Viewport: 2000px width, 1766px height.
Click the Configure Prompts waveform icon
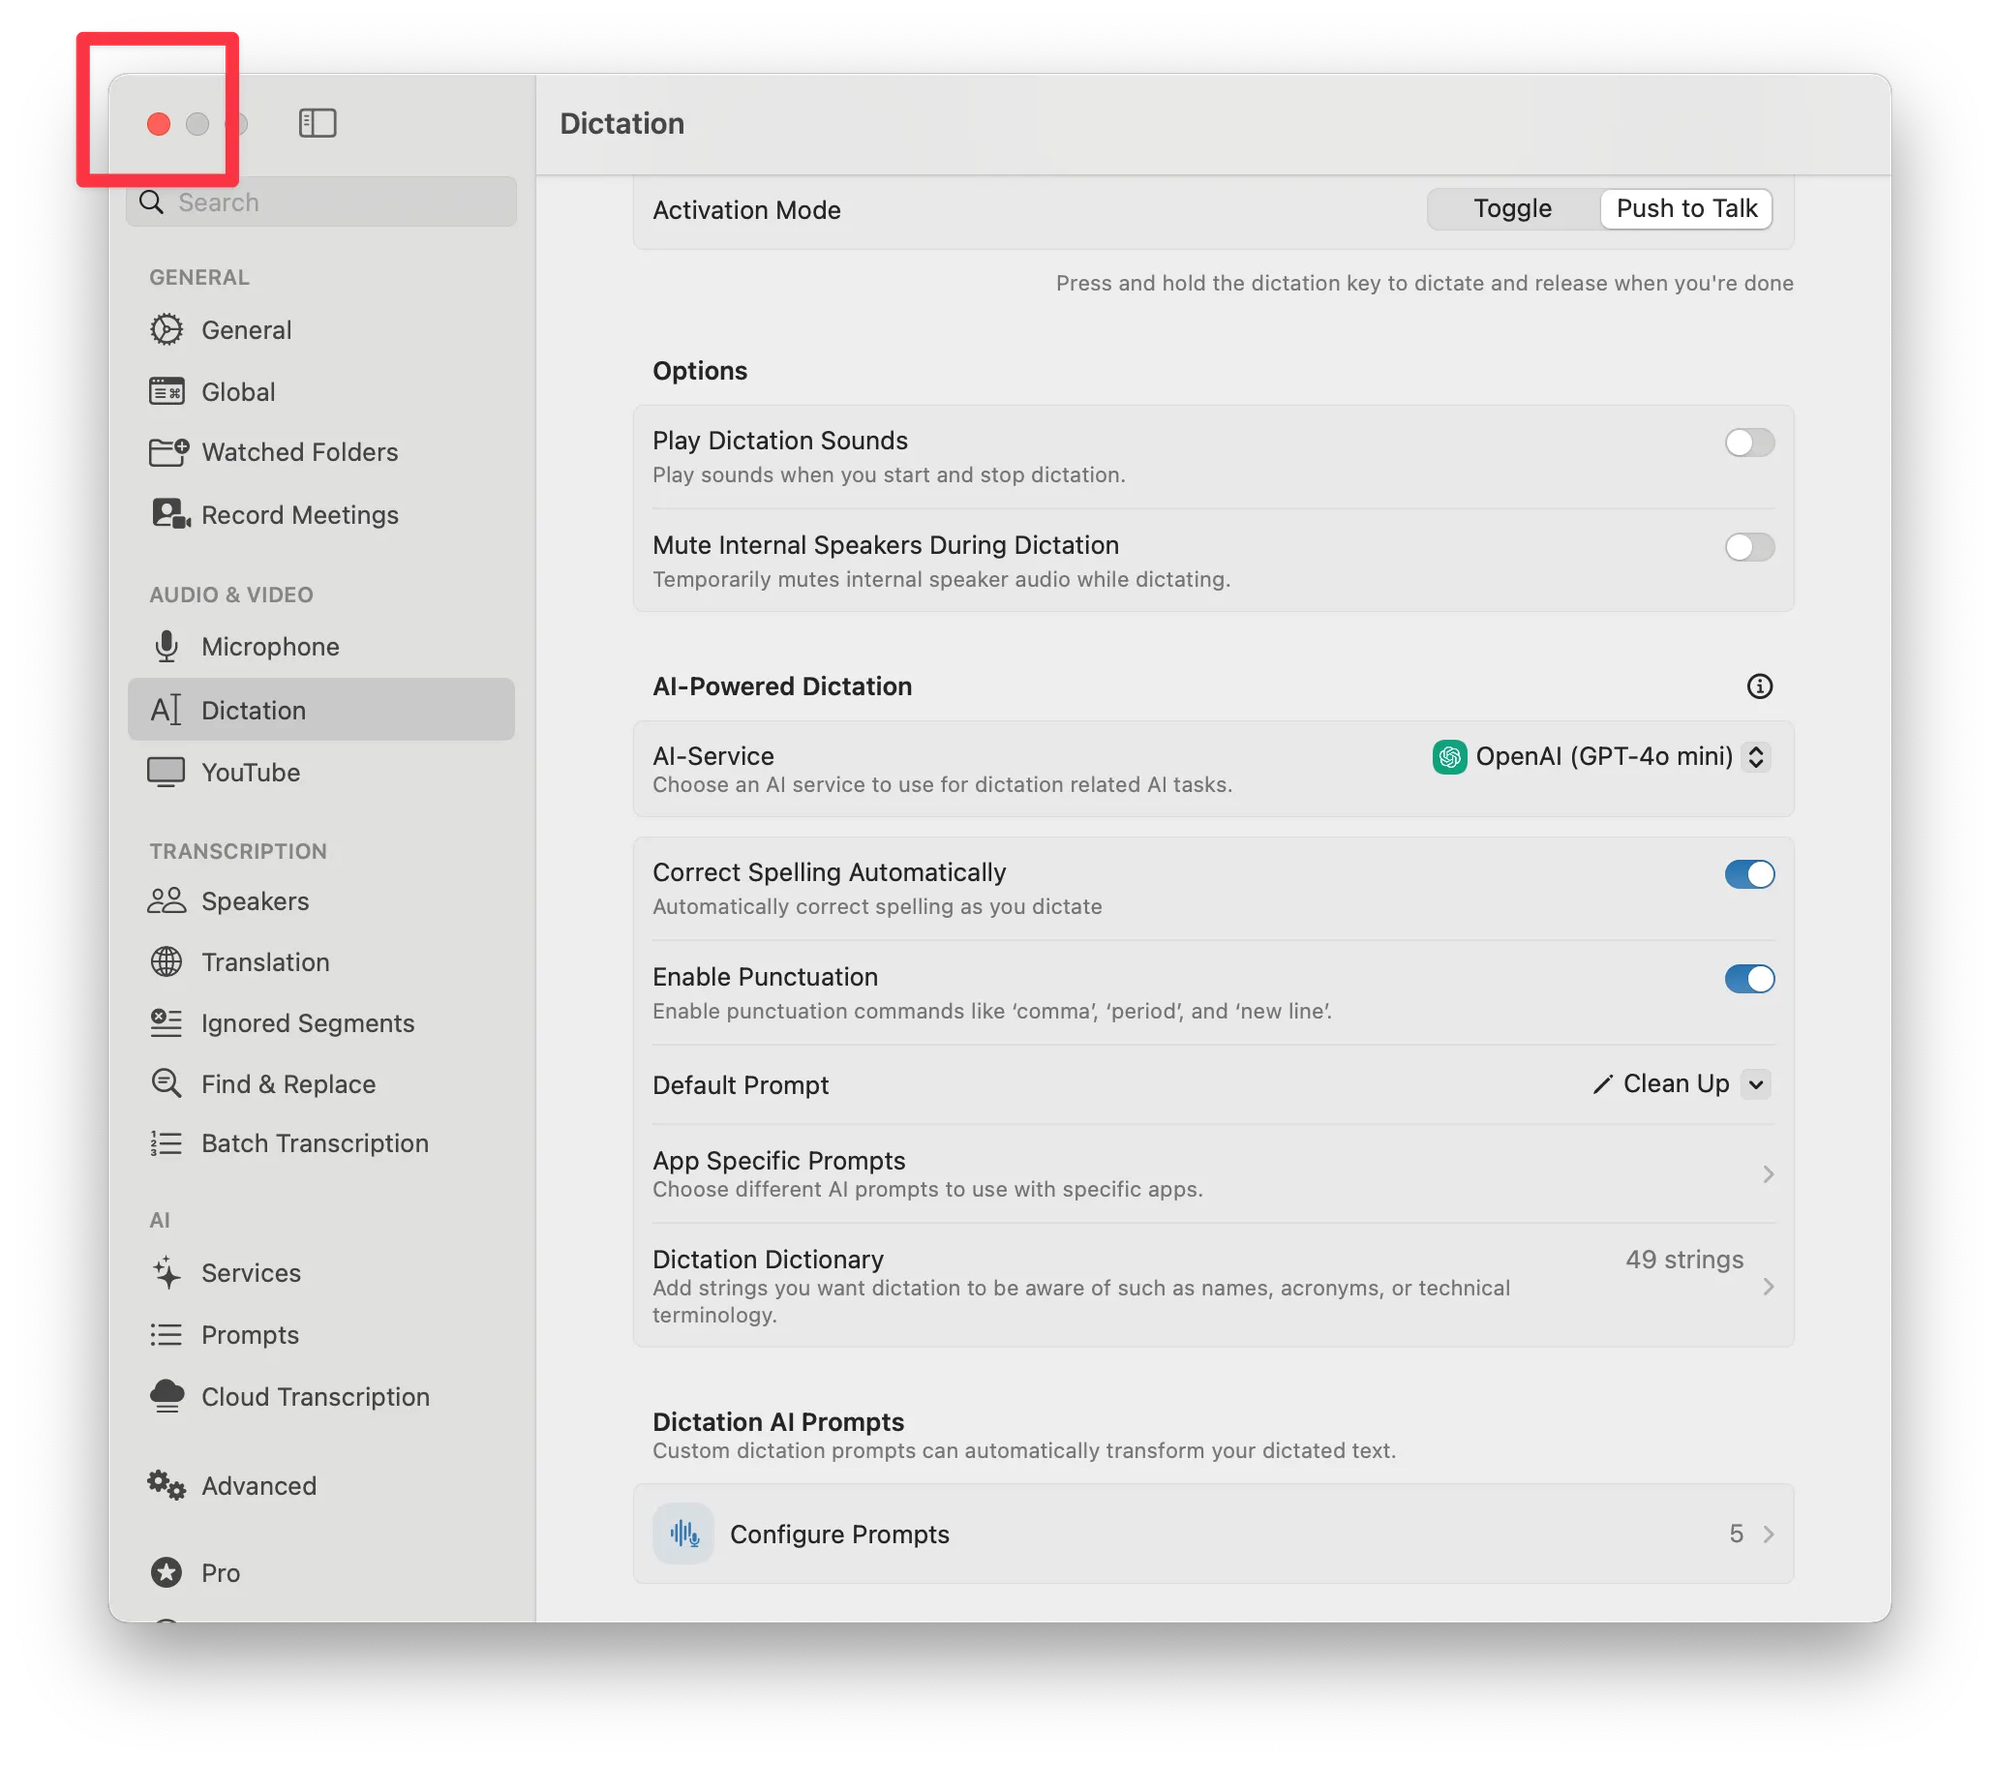(684, 1533)
